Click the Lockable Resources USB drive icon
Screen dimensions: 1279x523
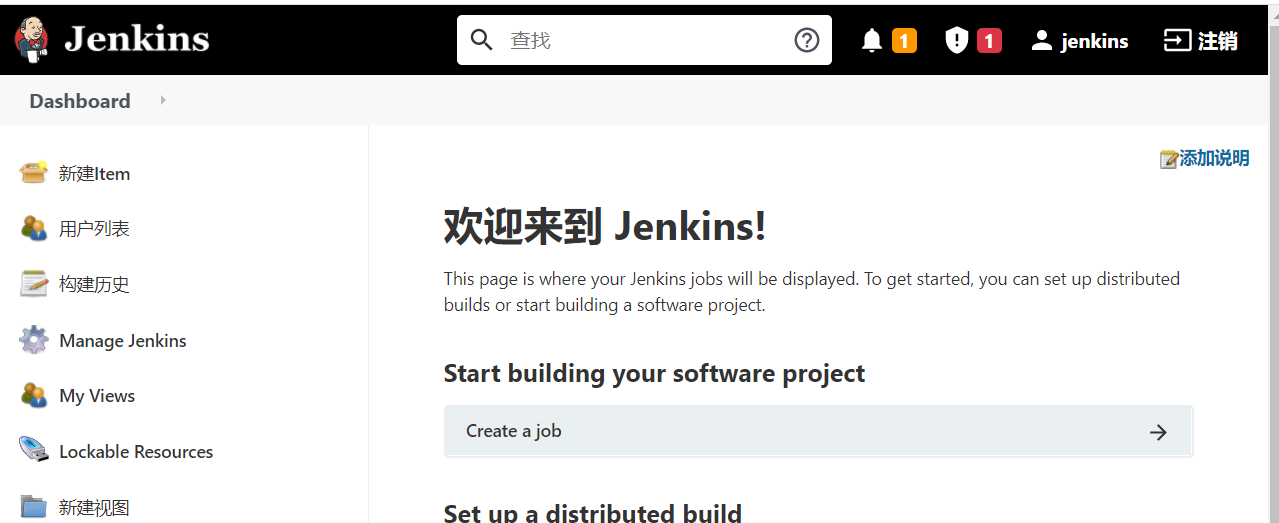click(x=34, y=450)
